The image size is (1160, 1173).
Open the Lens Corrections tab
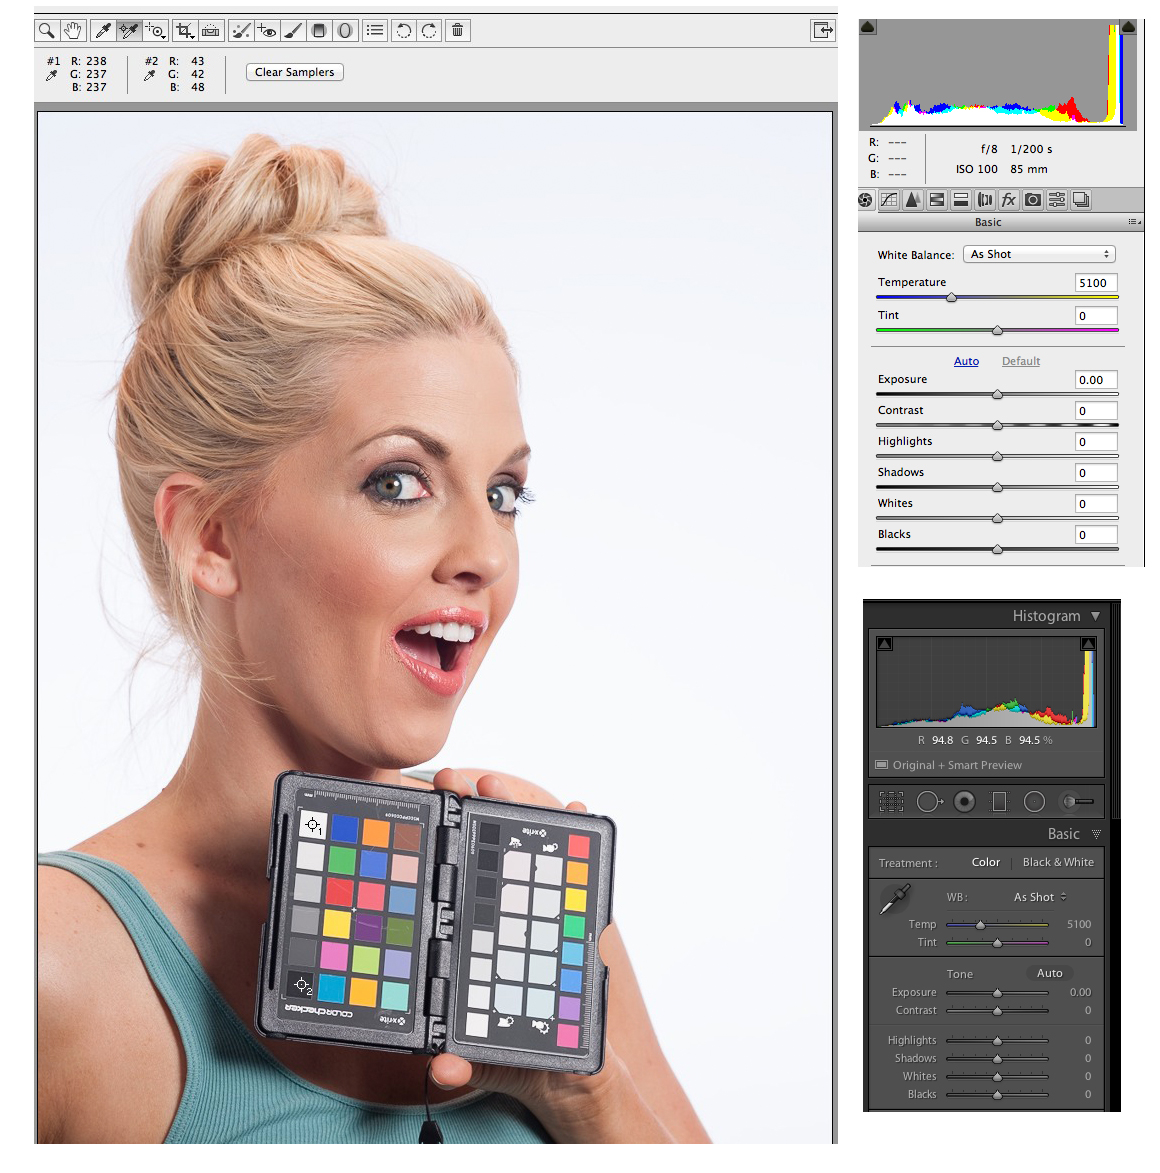tap(985, 200)
